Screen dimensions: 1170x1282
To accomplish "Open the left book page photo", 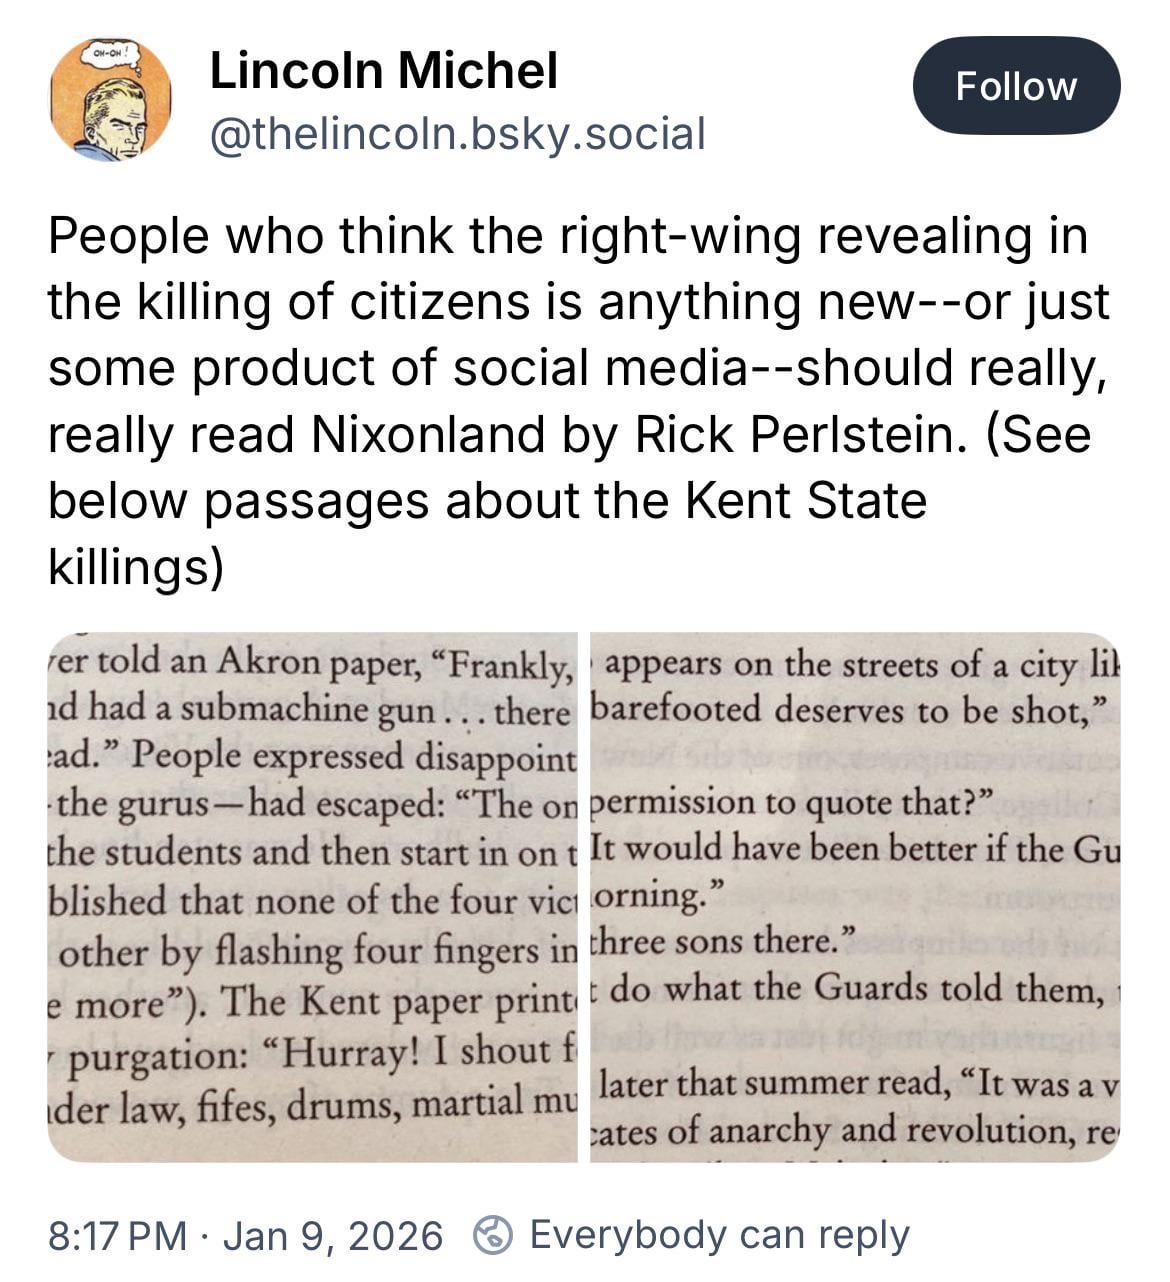I will [x=313, y=897].
